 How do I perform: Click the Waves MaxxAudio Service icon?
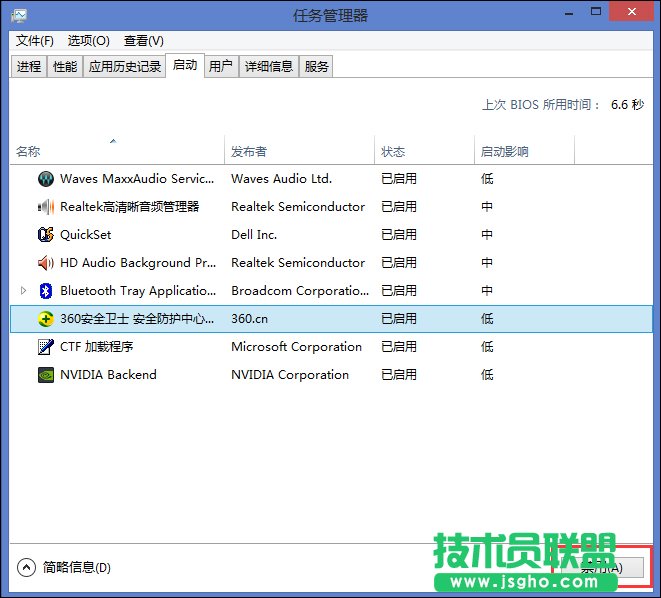45,179
